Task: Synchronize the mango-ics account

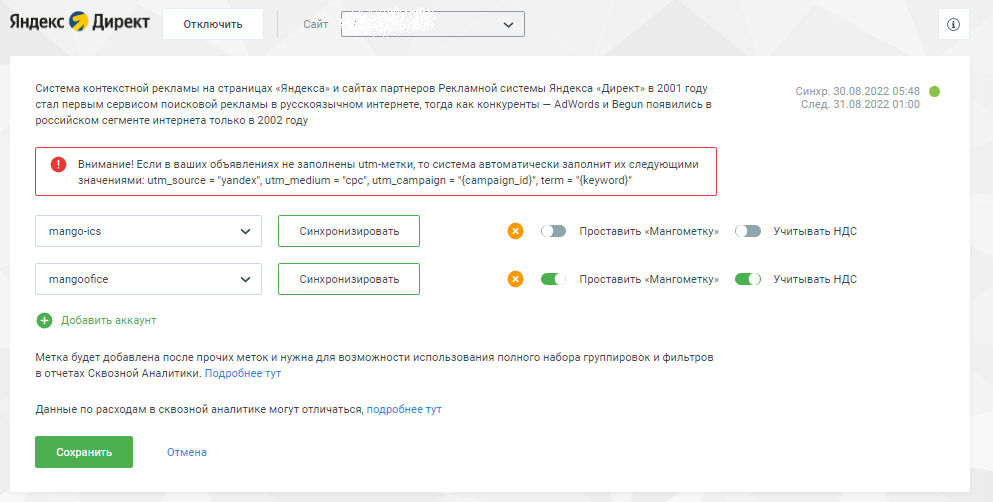Action: pos(349,231)
